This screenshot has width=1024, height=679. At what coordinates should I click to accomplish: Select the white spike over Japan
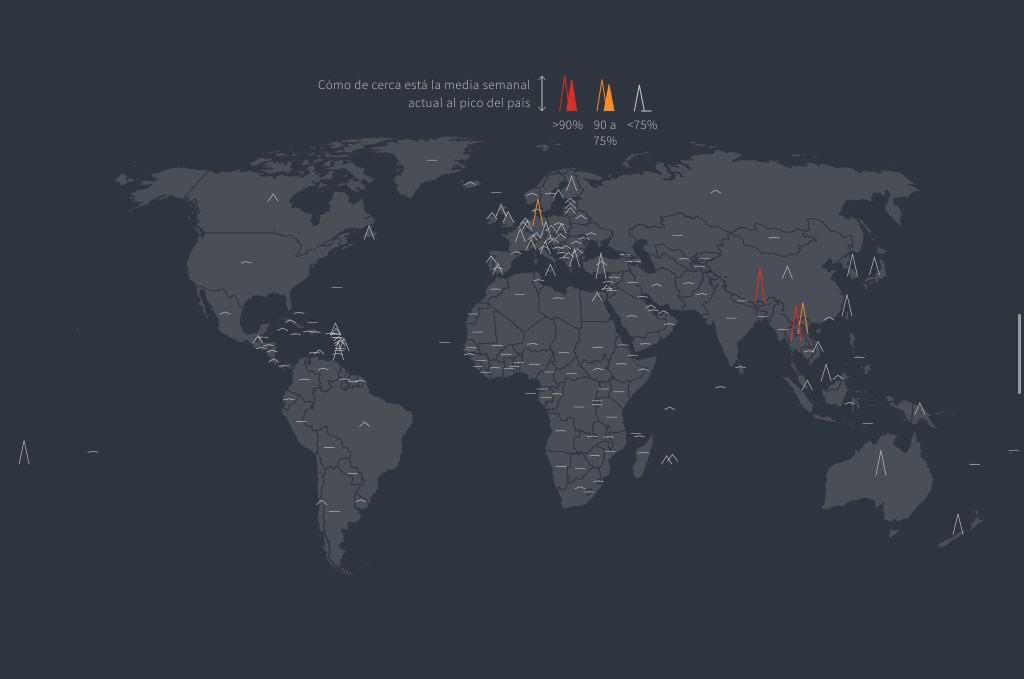point(874,267)
